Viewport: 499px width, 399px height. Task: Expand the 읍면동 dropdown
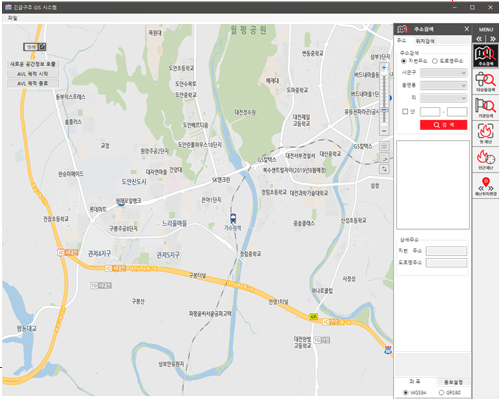click(x=443, y=85)
